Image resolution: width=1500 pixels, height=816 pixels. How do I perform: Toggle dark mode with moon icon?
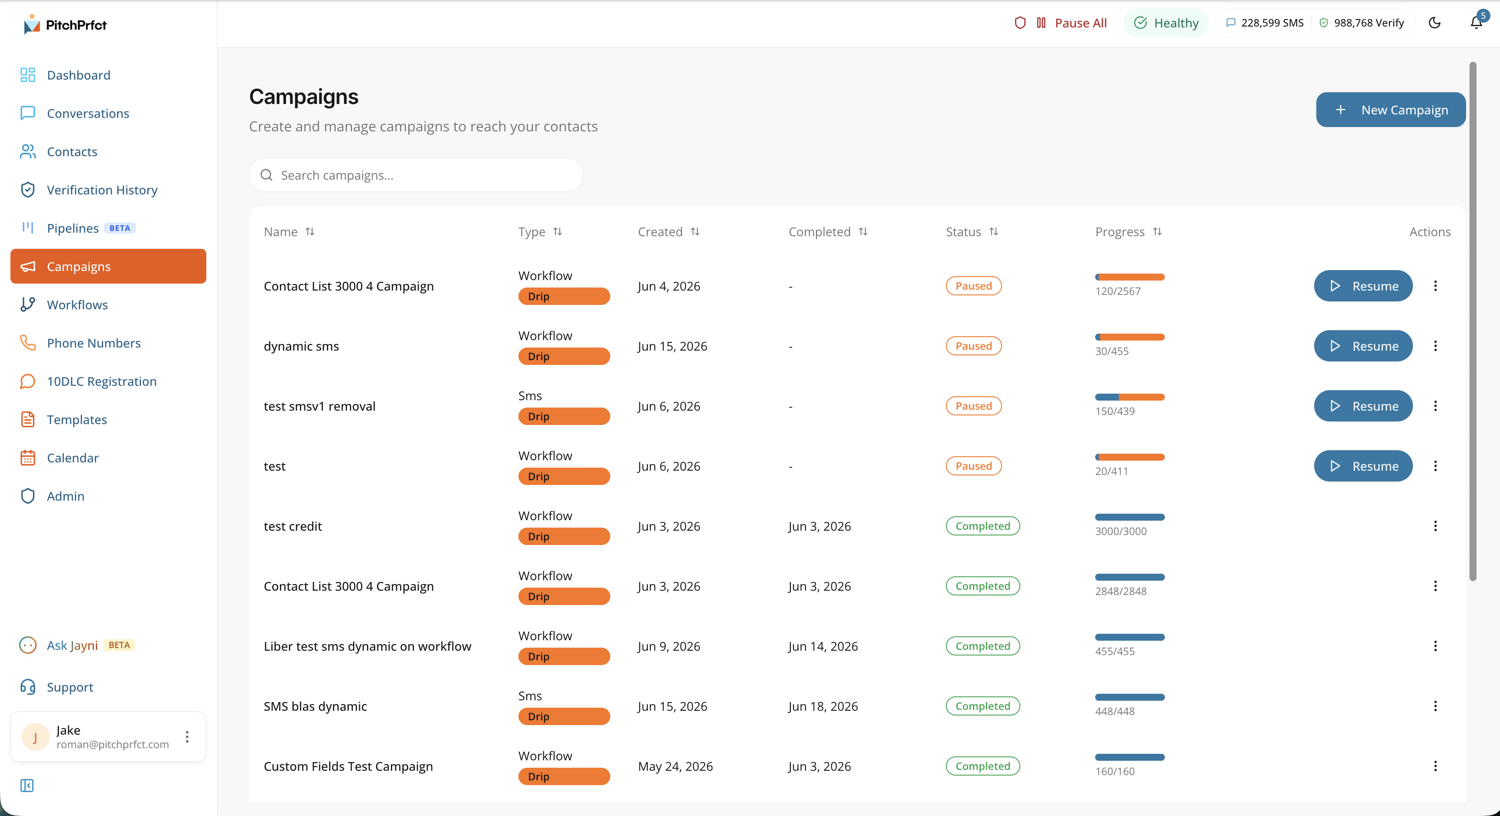coord(1435,23)
